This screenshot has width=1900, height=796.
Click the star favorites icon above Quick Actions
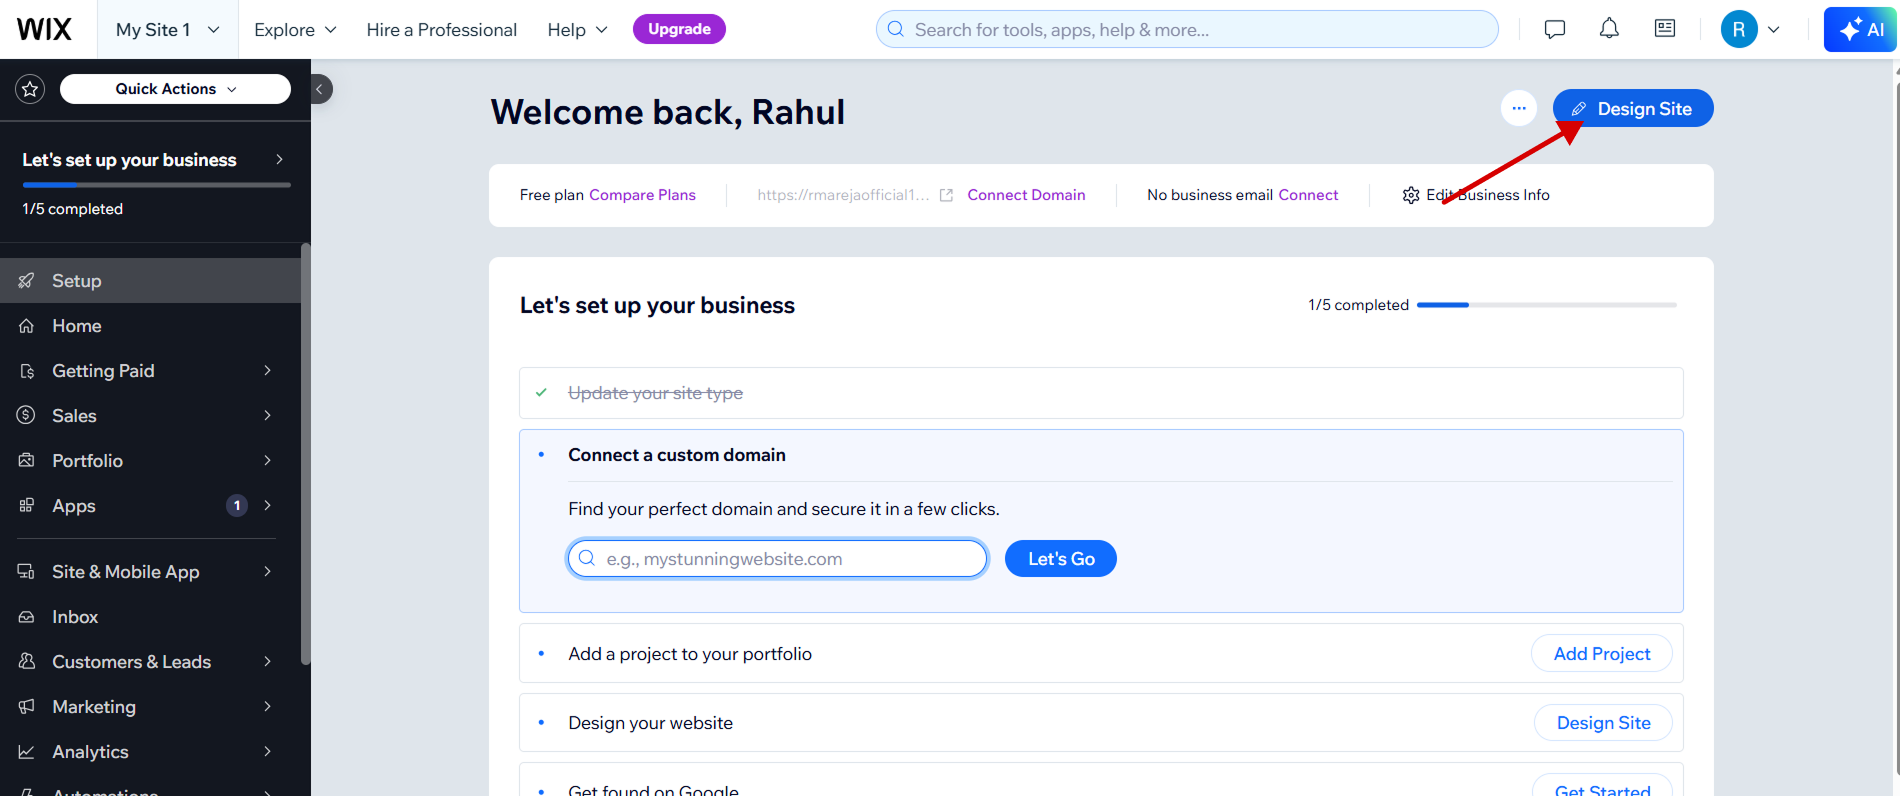(30, 89)
